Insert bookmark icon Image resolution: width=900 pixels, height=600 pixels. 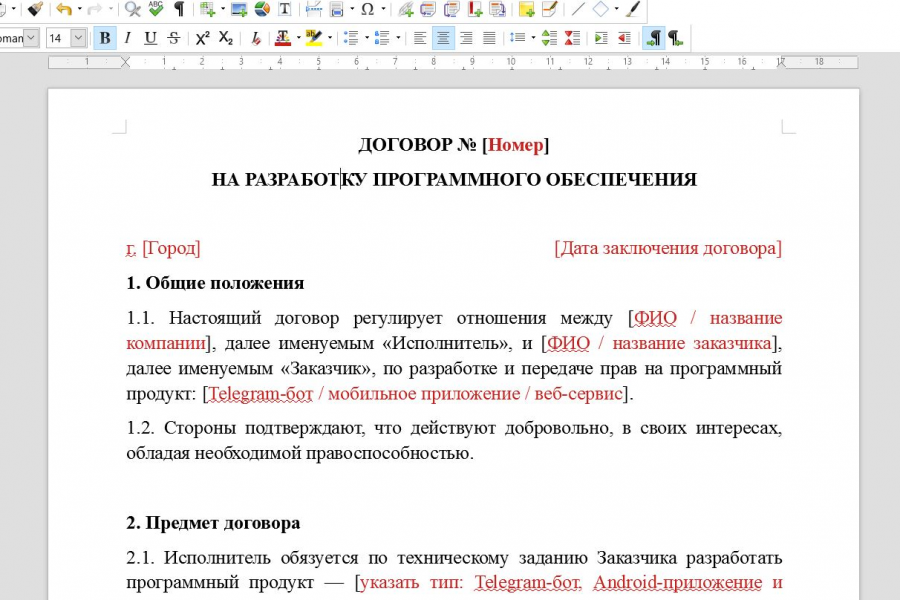pos(475,9)
